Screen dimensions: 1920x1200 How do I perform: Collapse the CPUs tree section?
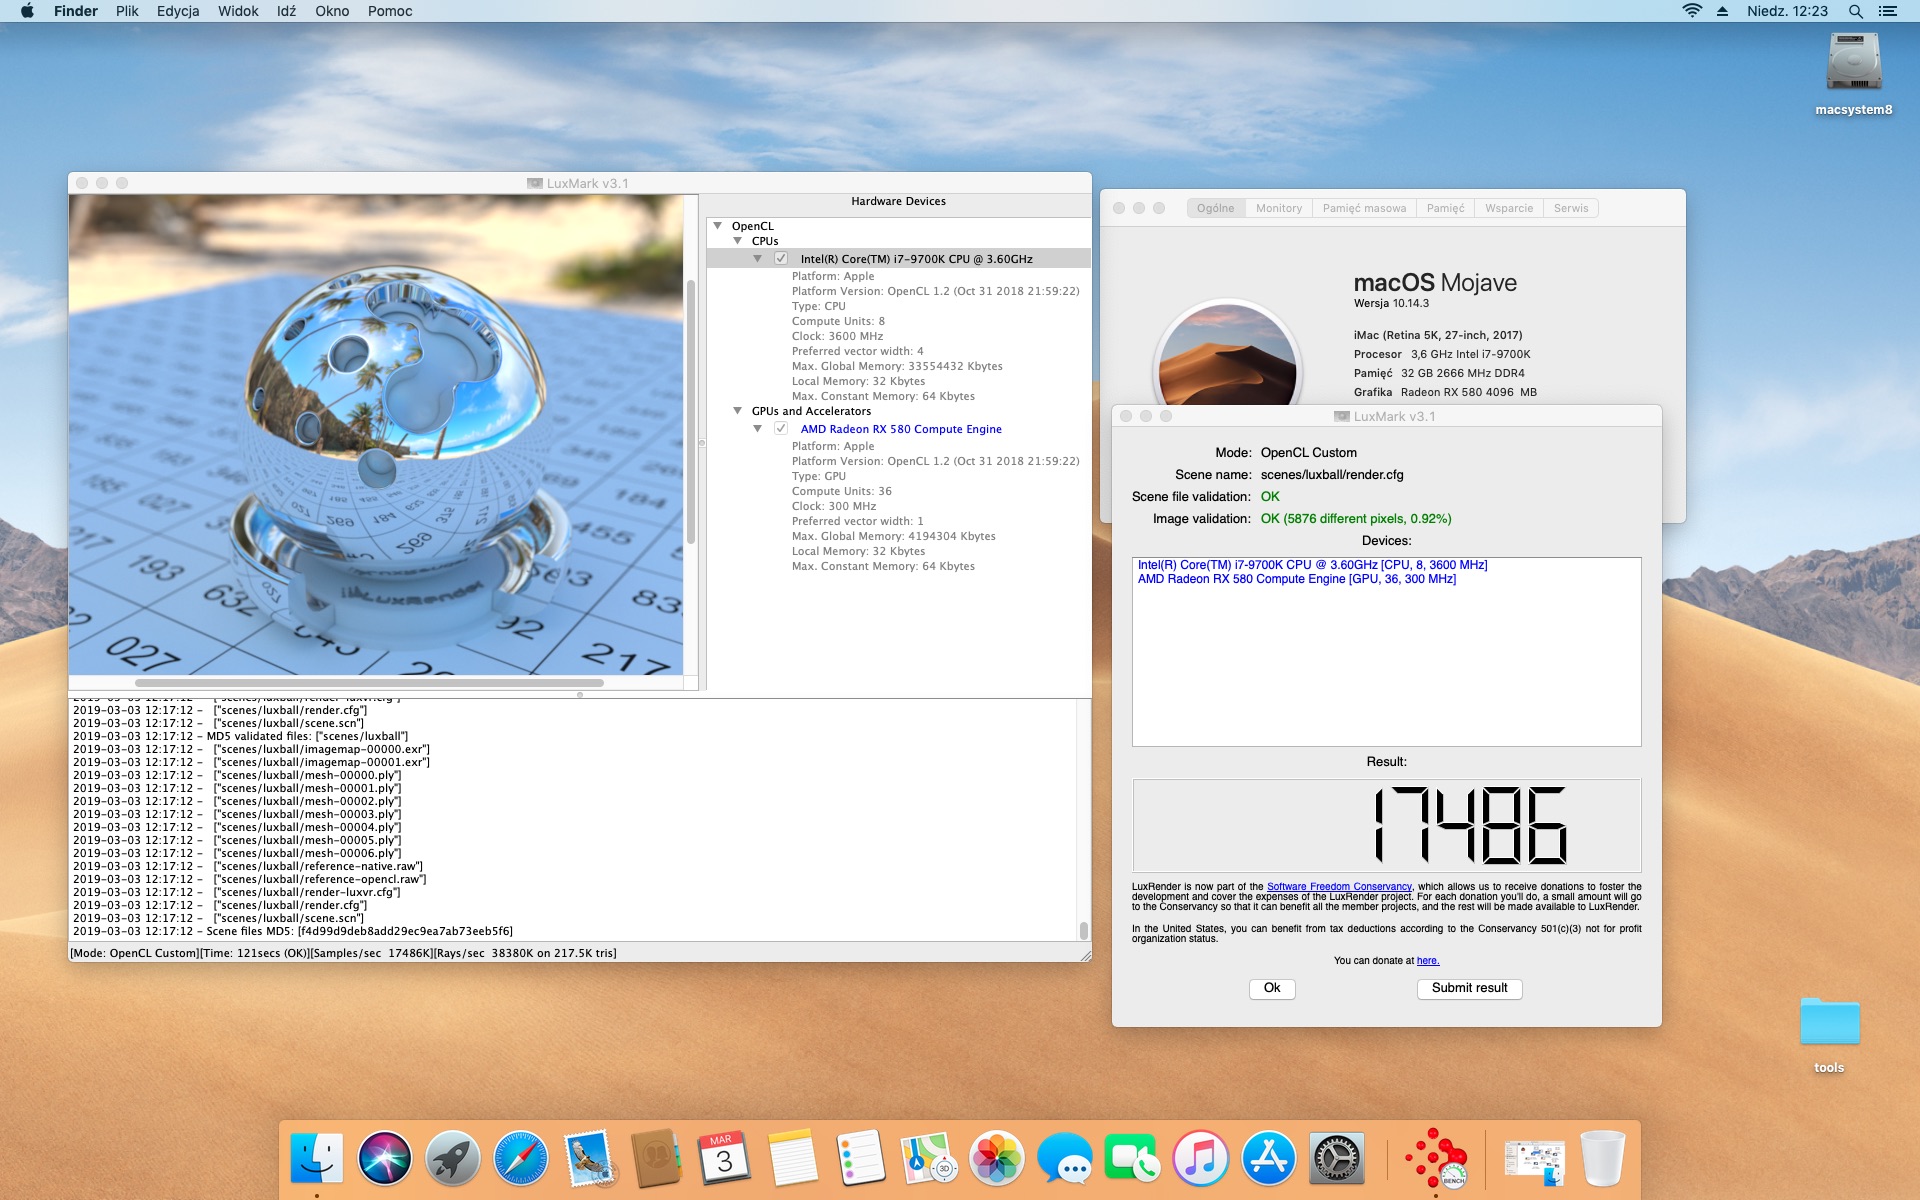coord(737,241)
